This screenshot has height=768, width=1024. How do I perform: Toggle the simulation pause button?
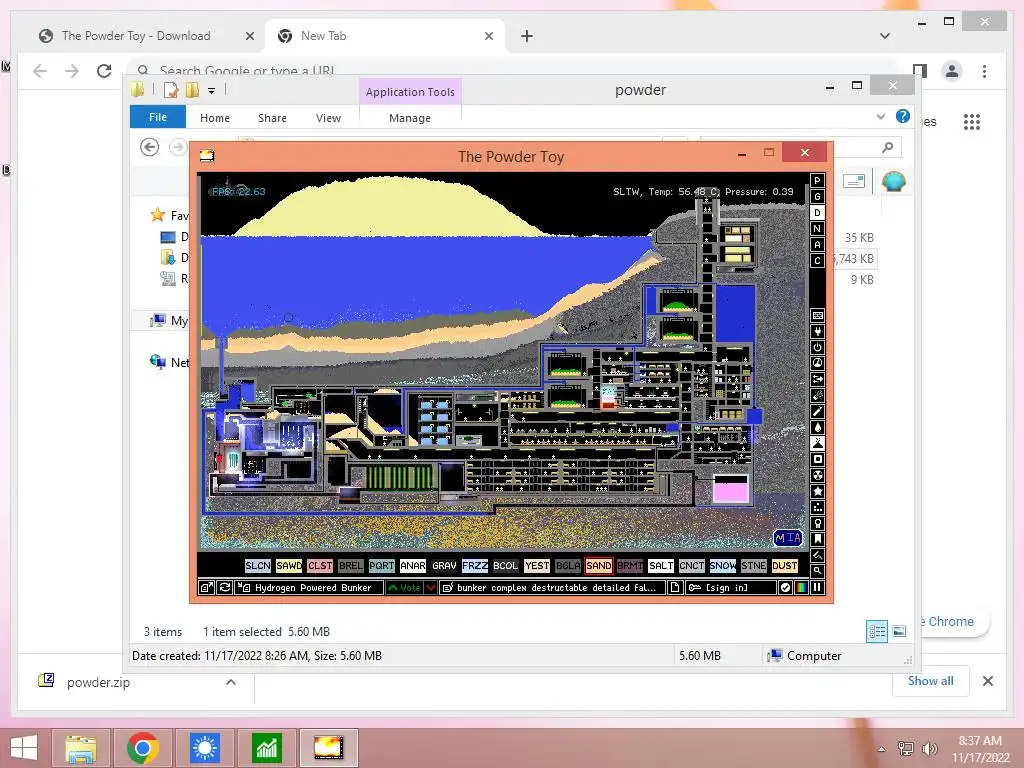(x=817, y=588)
